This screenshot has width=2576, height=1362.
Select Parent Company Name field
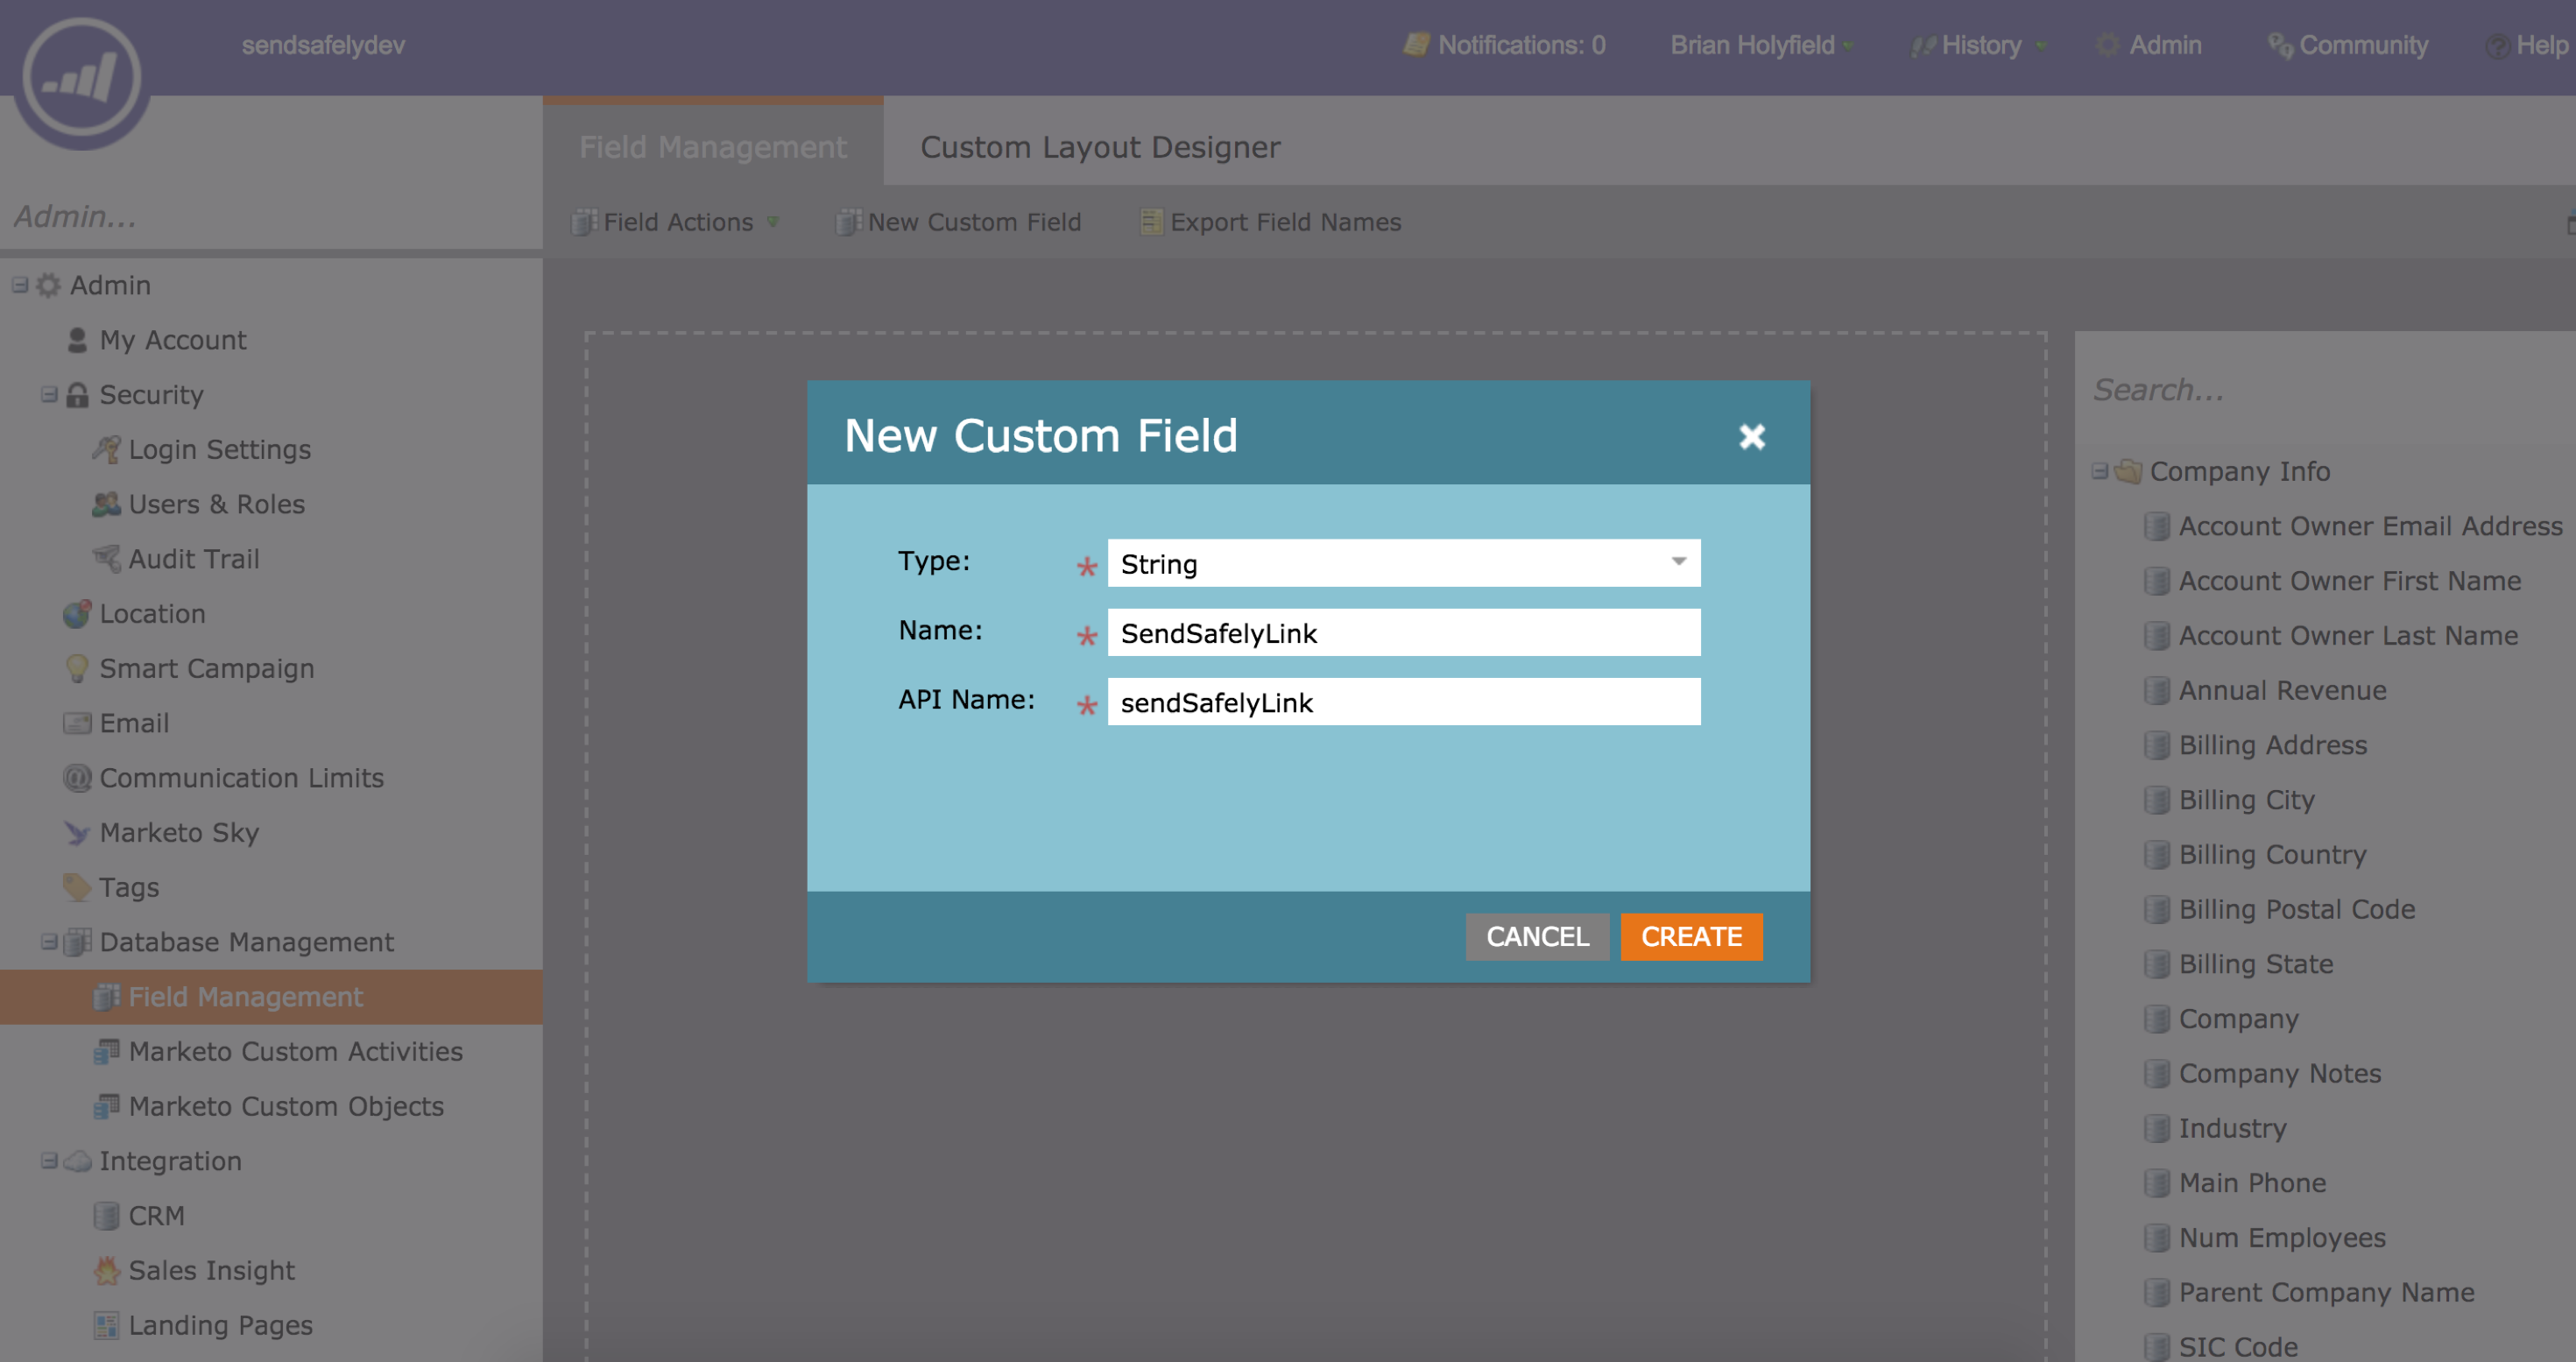click(x=2326, y=1293)
